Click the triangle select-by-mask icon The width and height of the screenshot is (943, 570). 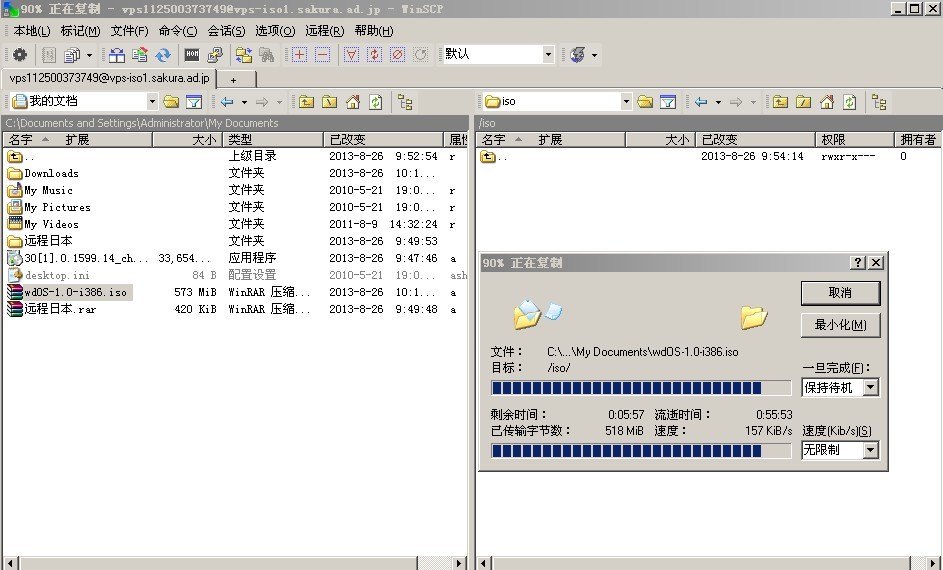[x=351, y=55]
